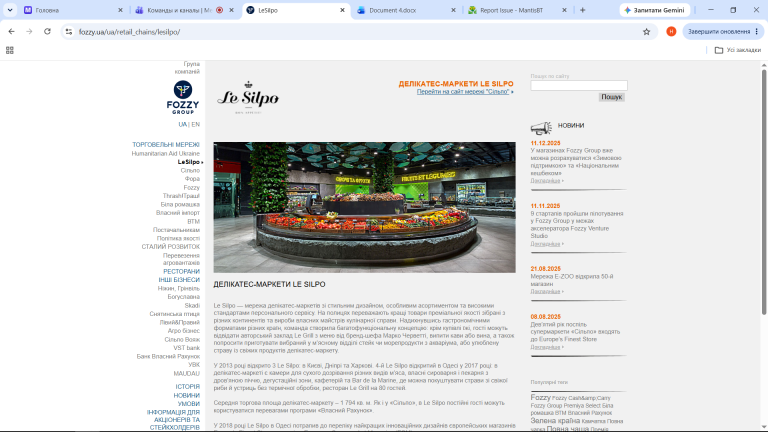Image resolution: width=768 pixels, height=432 pixels.
Task: Close the Головна tab
Action: (x=120, y=10)
